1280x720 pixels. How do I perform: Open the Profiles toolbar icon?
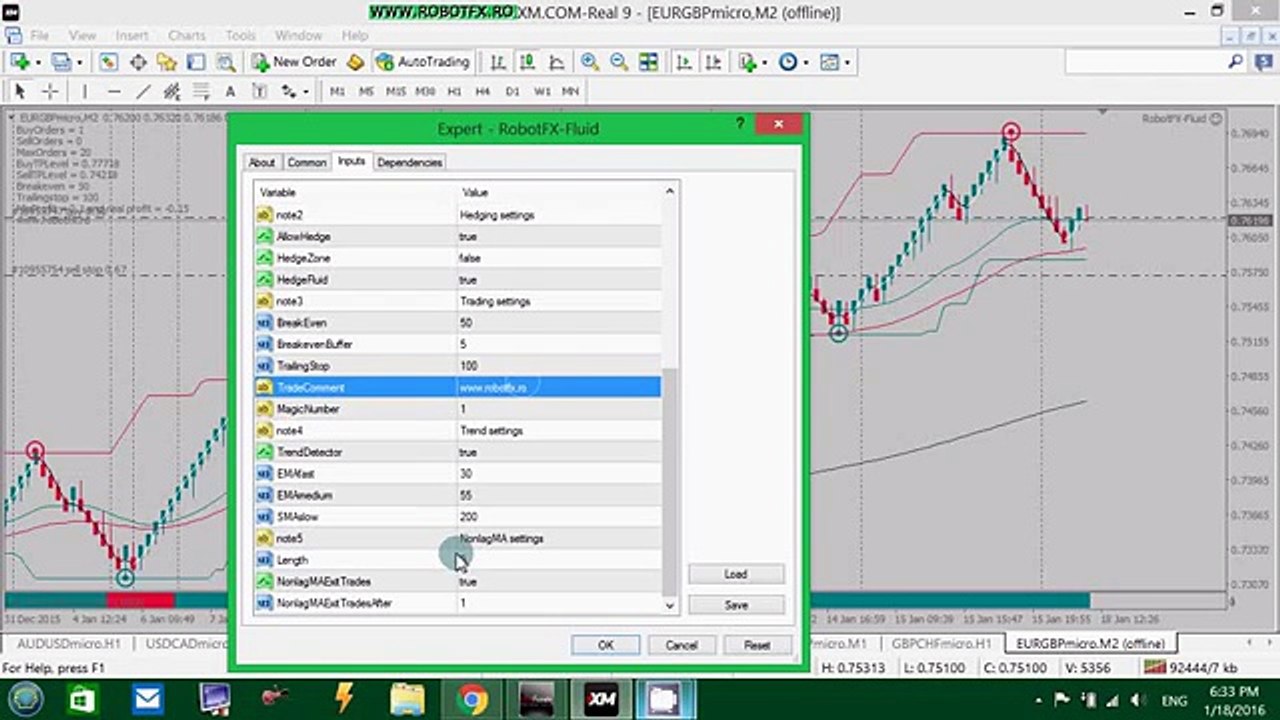click(x=61, y=62)
